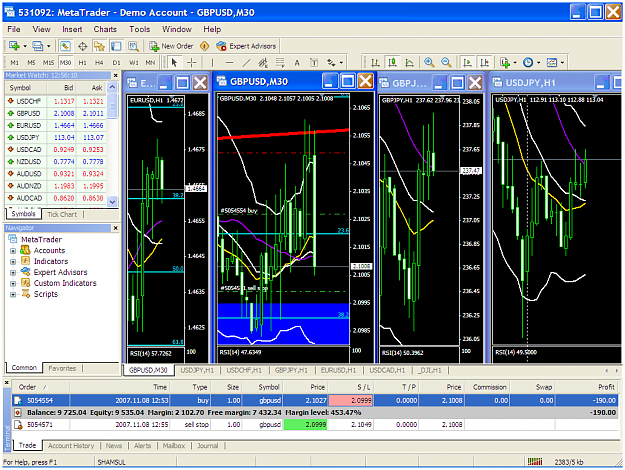The width and height of the screenshot is (625, 470).
Task: Open the Tools menu
Action: click(140, 29)
